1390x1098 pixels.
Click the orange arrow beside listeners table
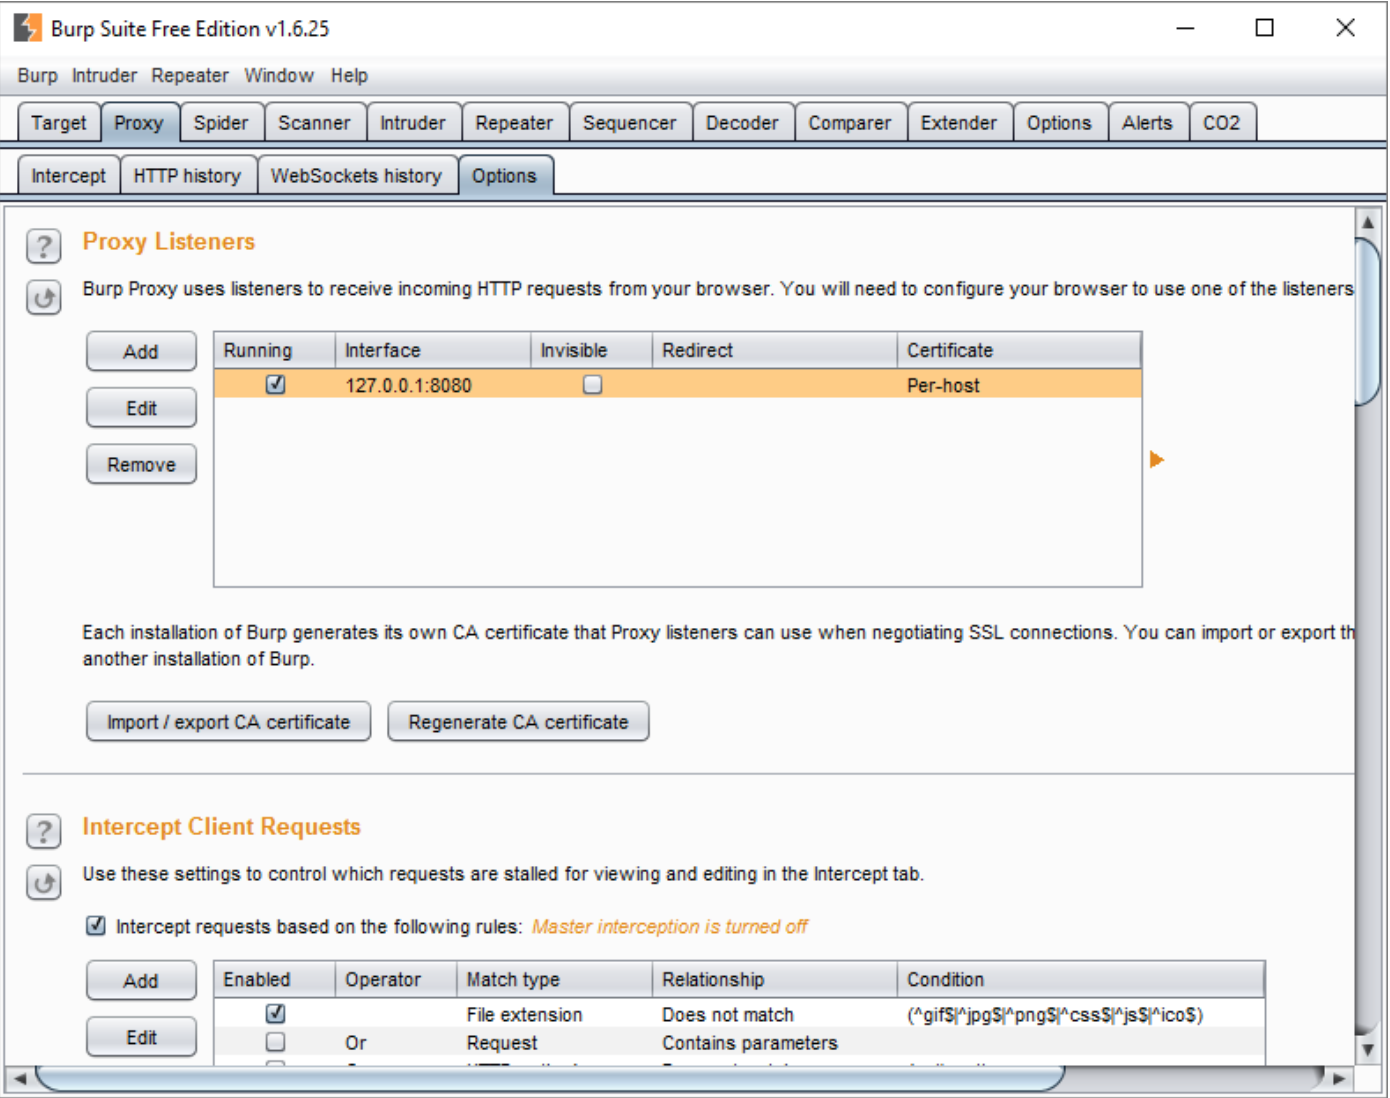pyautogui.click(x=1157, y=460)
